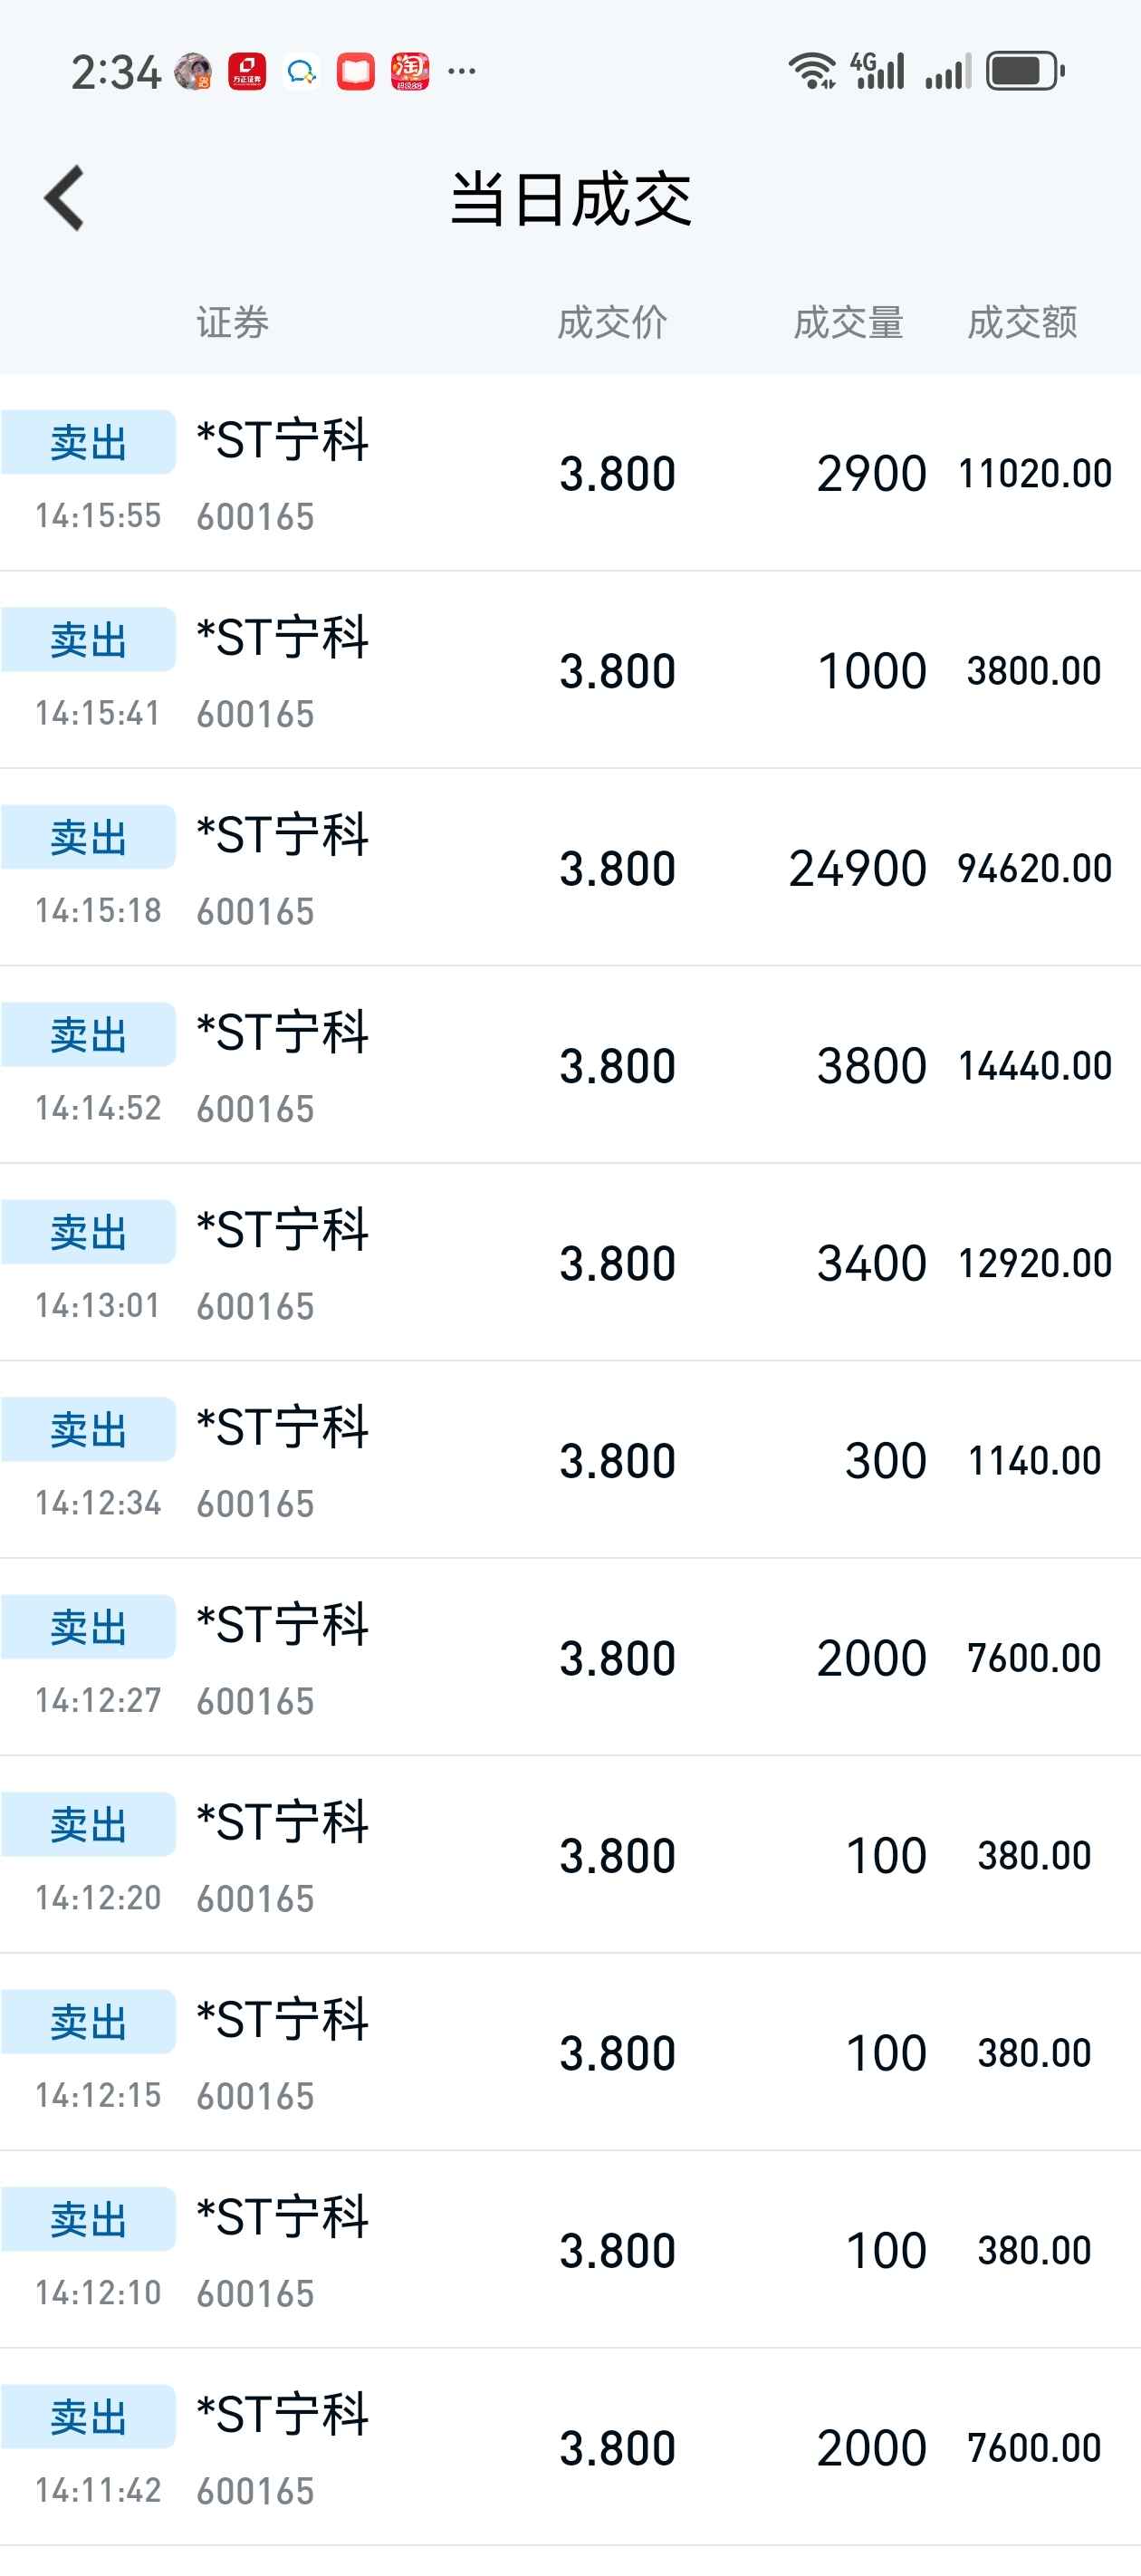
Task: Tap the Taobao notification icon in status bar
Action: 410,72
